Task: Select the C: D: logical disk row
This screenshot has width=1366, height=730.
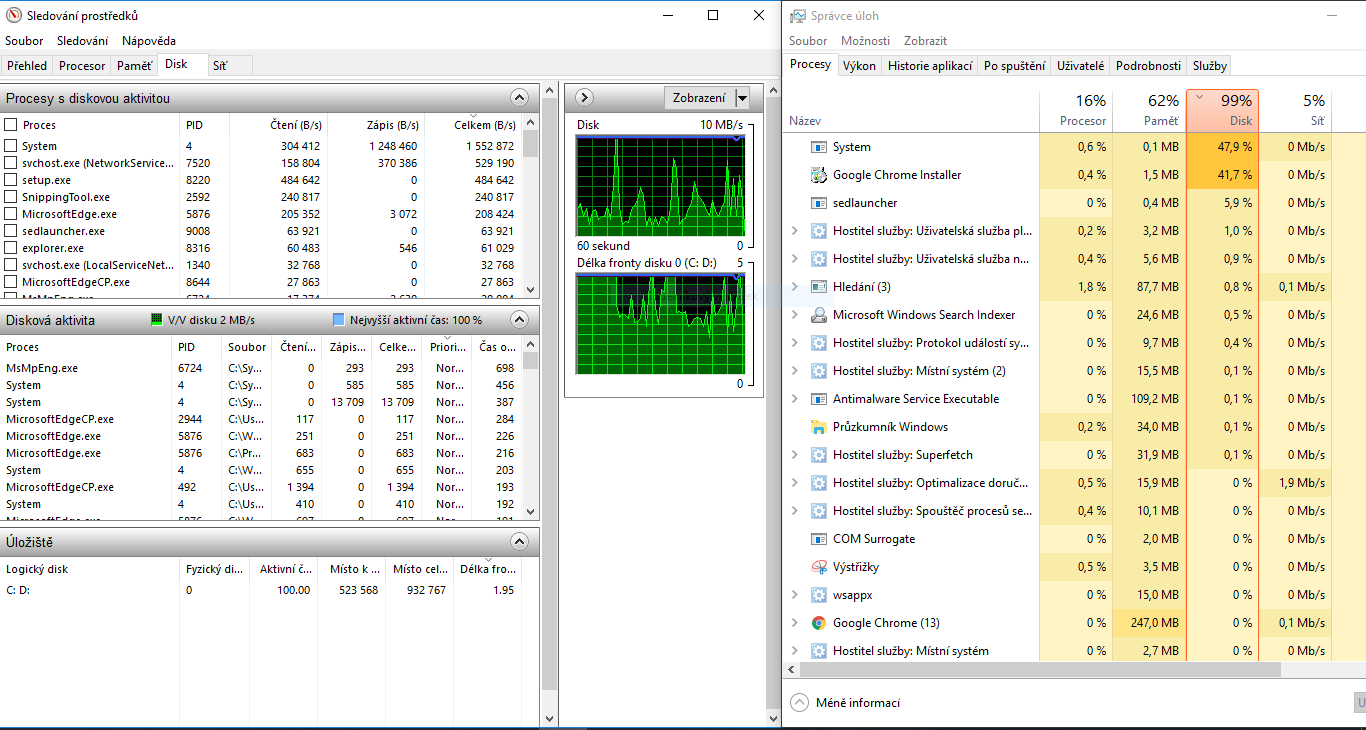Action: (x=262, y=590)
